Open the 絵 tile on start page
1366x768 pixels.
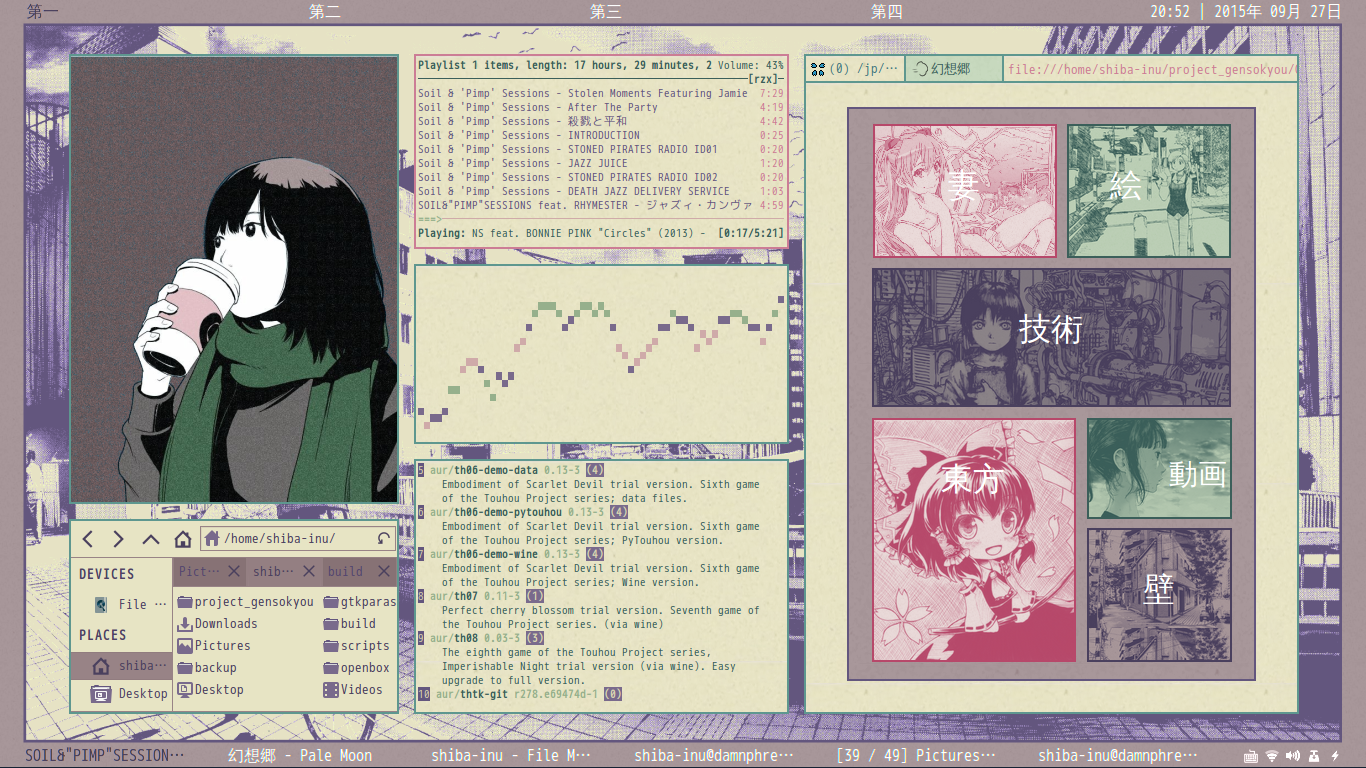pos(1149,191)
